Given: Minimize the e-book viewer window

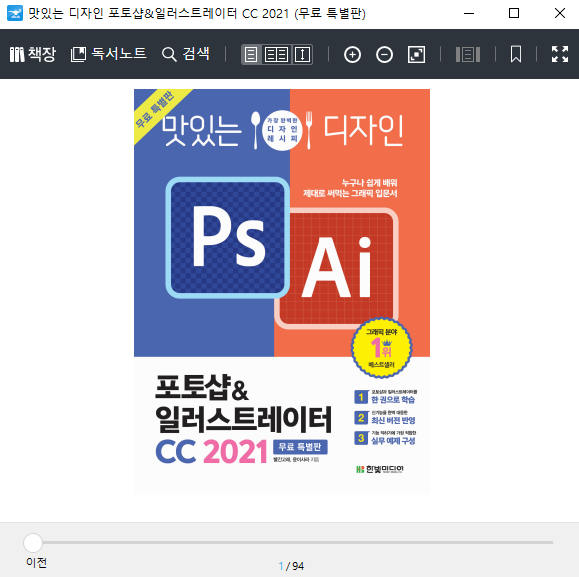Looking at the screenshot, I should tap(469, 13).
